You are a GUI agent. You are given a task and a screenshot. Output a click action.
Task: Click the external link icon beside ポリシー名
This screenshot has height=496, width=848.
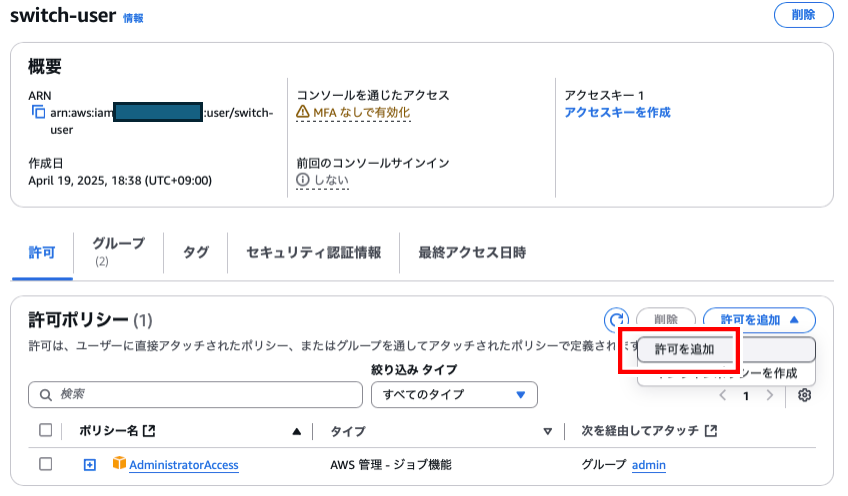(x=149, y=431)
